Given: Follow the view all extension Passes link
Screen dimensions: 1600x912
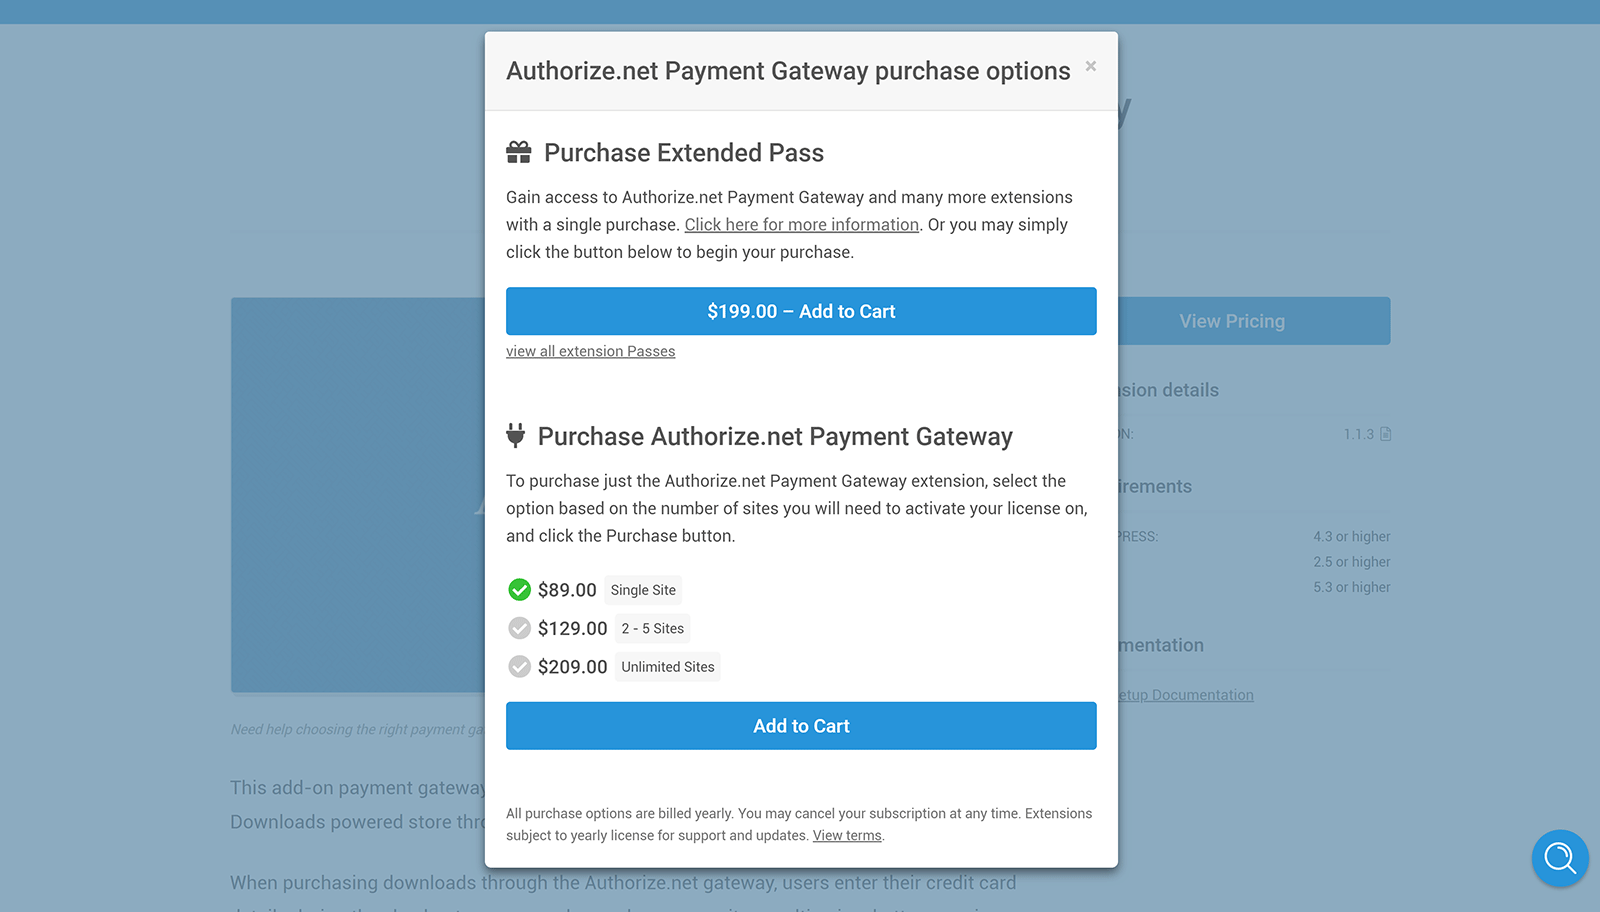Looking at the screenshot, I should pos(590,351).
